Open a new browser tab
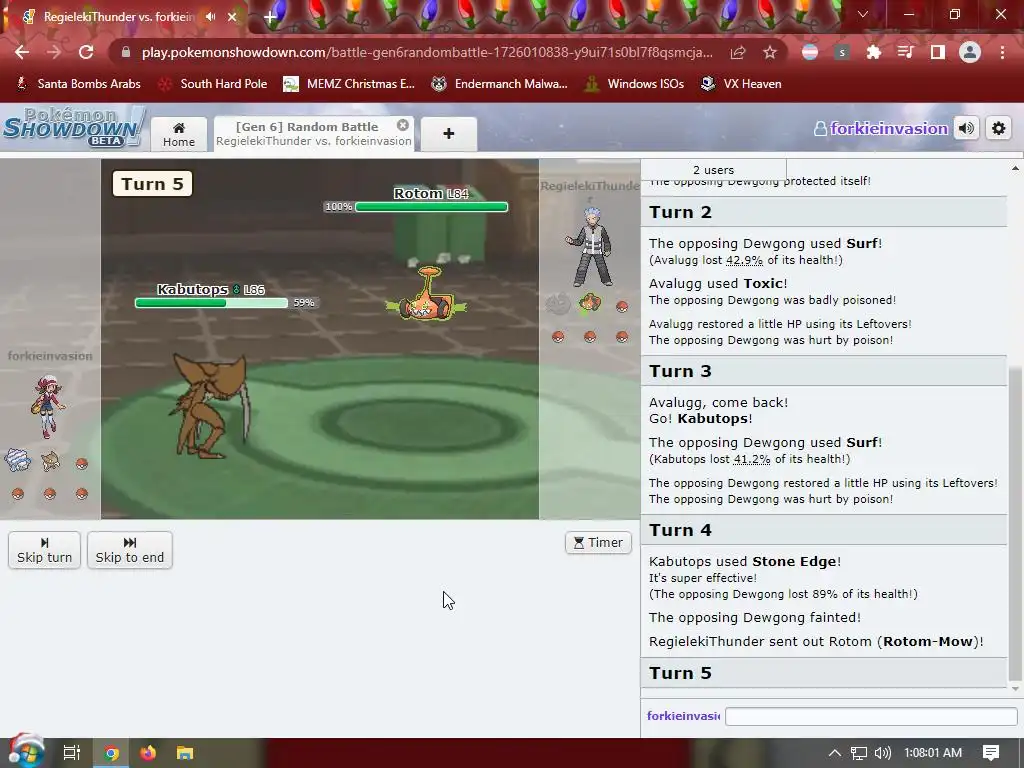The width and height of the screenshot is (1024, 768). click(270, 18)
